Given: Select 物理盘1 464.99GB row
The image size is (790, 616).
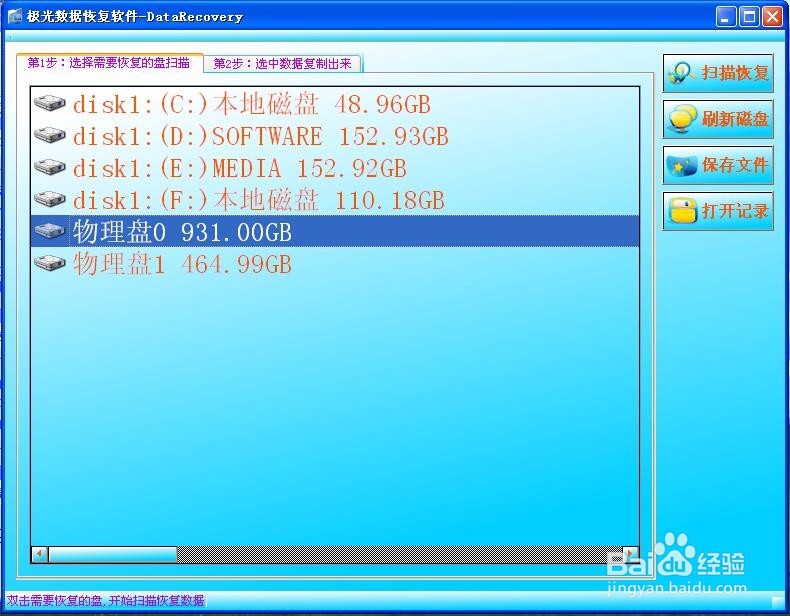Looking at the screenshot, I should [x=335, y=263].
